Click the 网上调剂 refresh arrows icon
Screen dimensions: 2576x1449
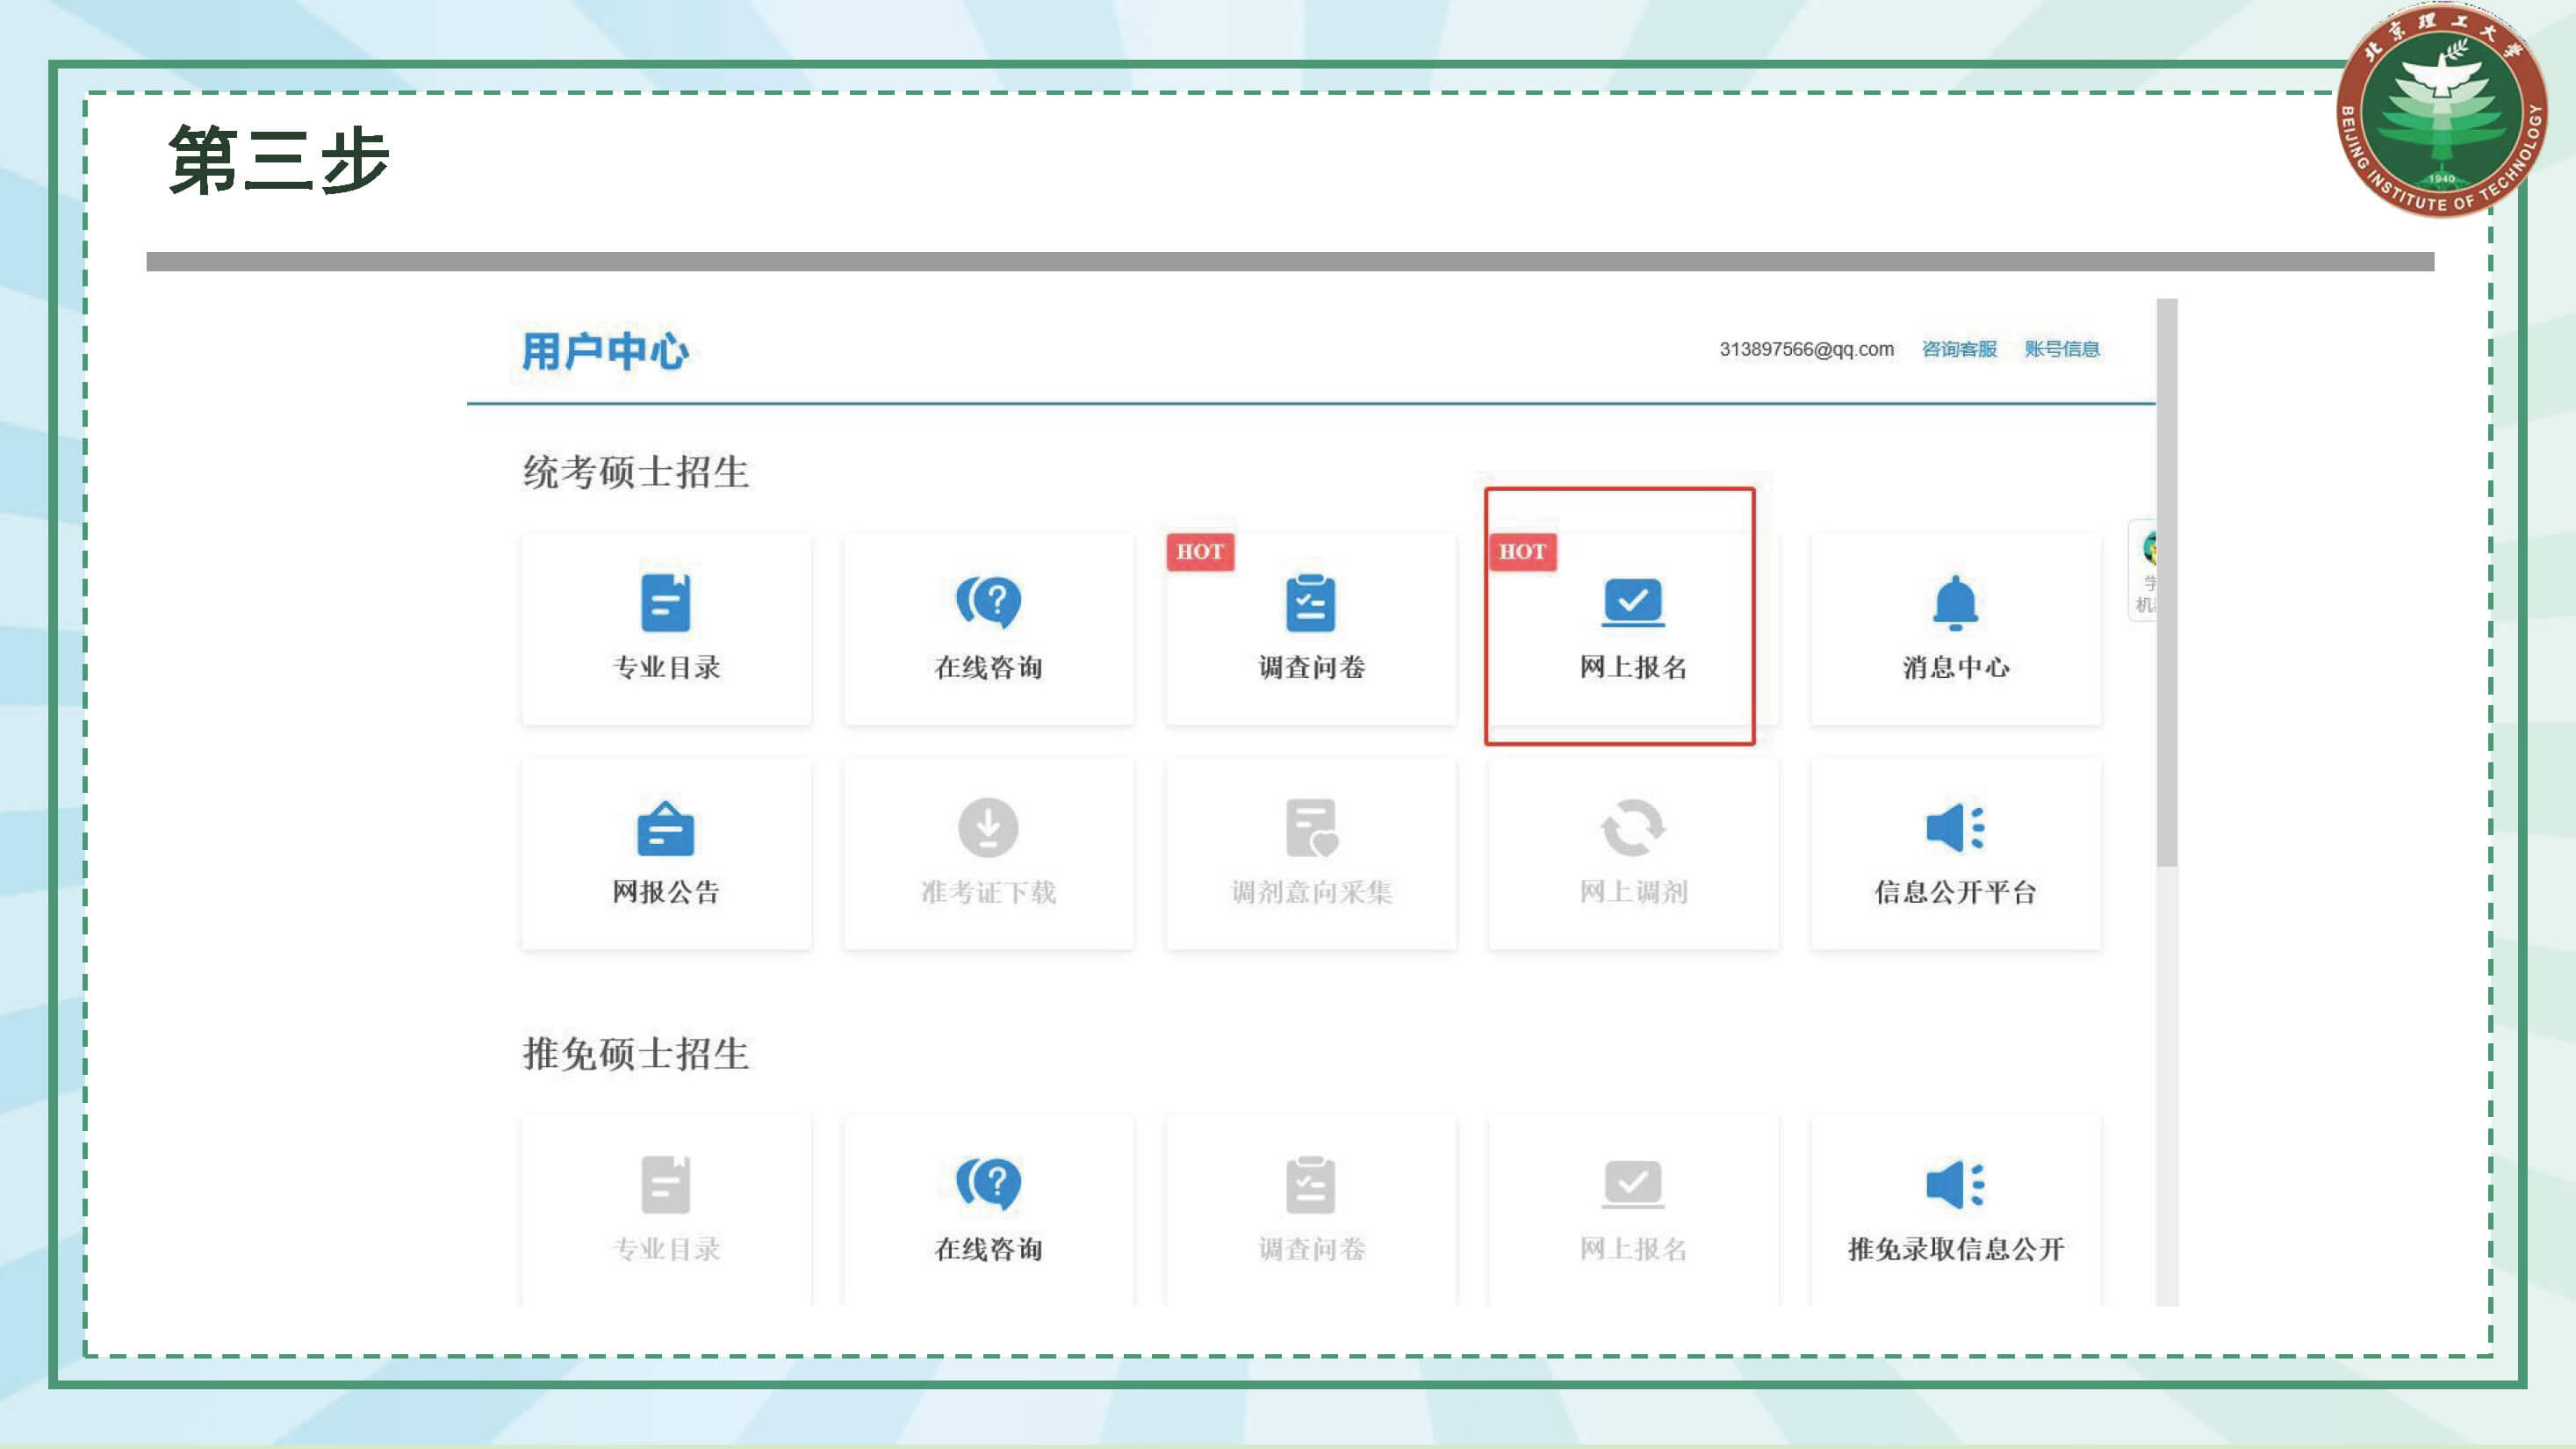click(1632, 829)
